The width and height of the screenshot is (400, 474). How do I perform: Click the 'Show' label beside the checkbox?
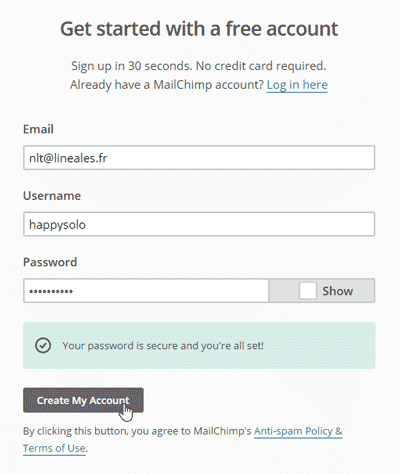pyautogui.click(x=337, y=291)
